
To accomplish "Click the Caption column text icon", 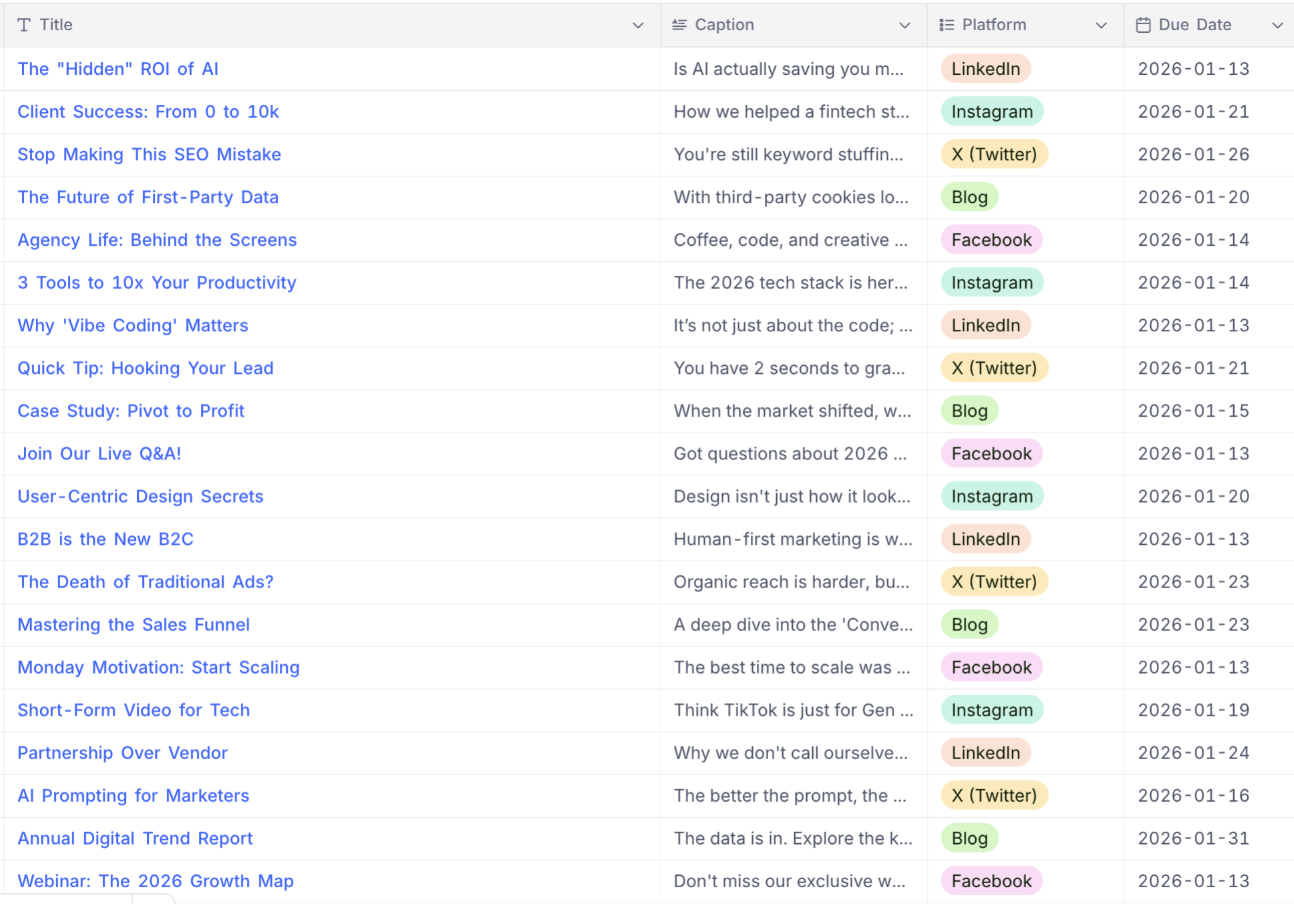I will [680, 25].
